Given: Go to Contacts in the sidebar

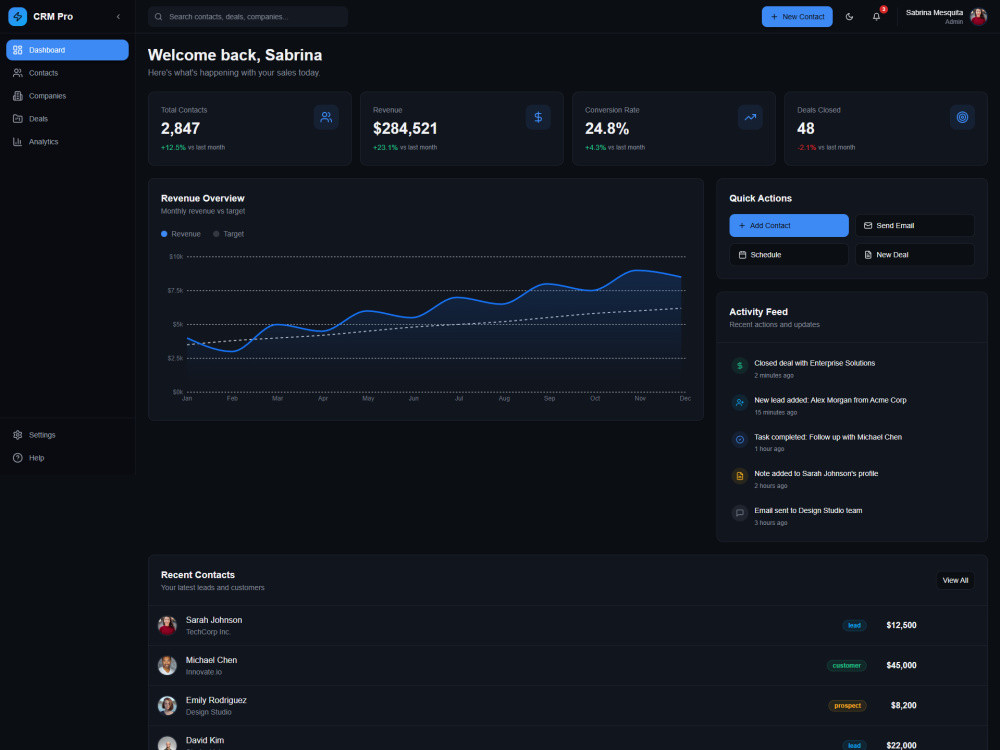Looking at the screenshot, I should pyautogui.click(x=67, y=73).
